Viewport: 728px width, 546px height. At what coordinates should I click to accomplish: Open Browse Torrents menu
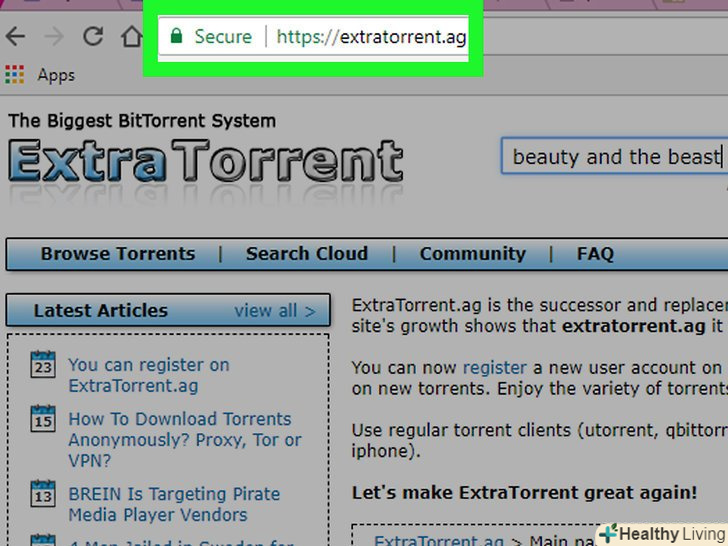coord(118,254)
